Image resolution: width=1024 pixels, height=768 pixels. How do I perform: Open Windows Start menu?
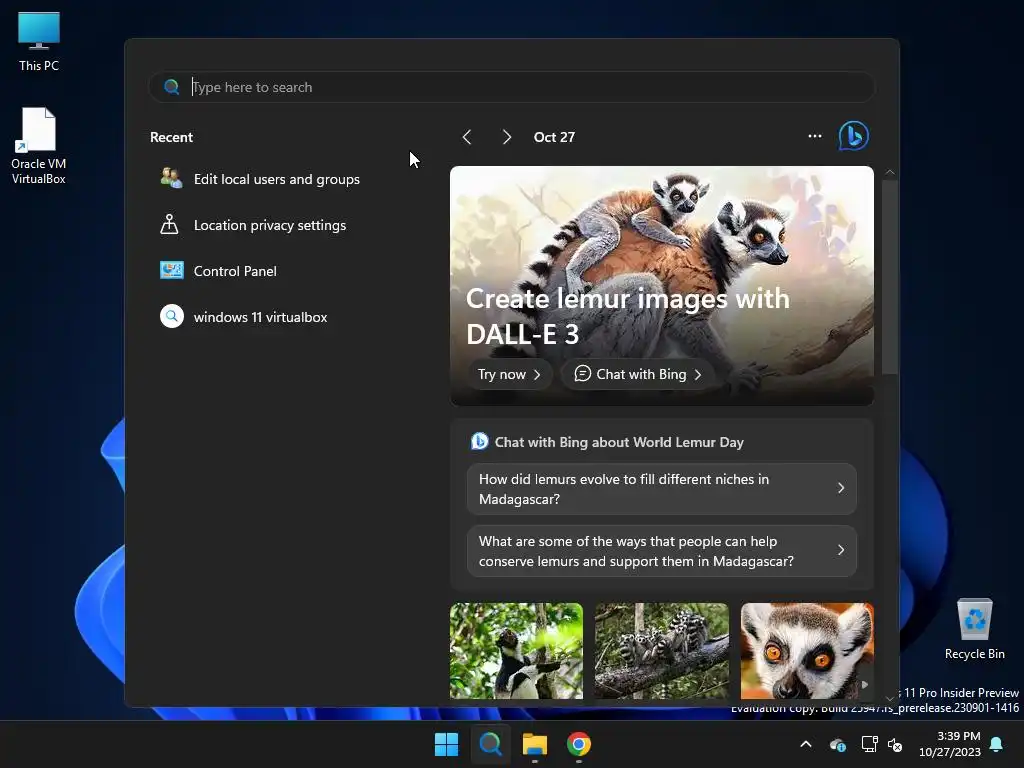coord(447,744)
